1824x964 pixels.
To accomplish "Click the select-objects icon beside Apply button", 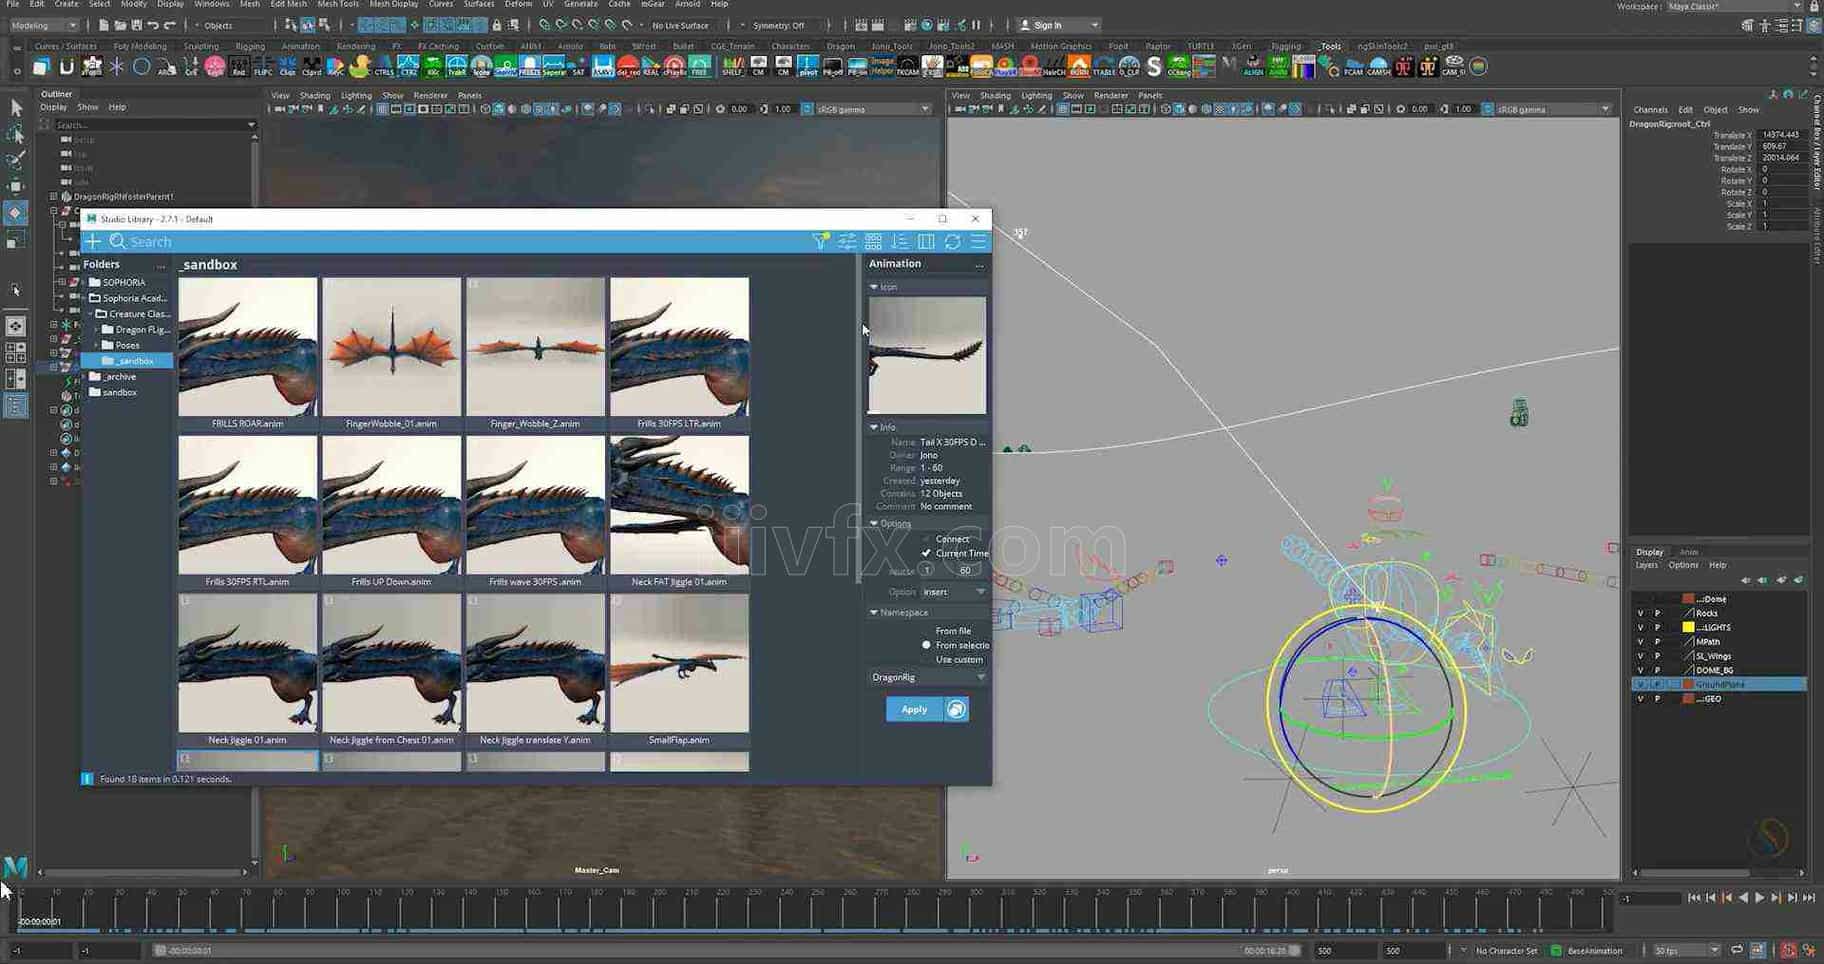I will (x=956, y=709).
